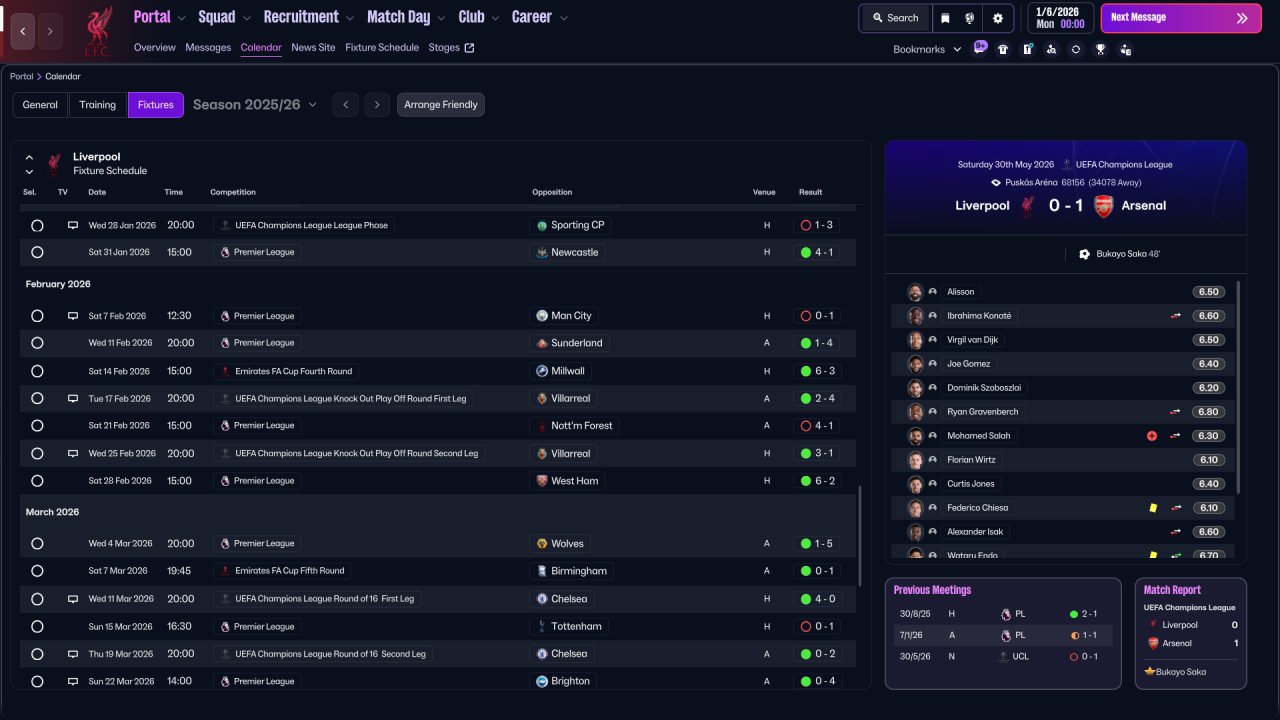Screen dimensions: 1280x720
Task: Switch to the Training tab
Action: [x=98, y=105]
